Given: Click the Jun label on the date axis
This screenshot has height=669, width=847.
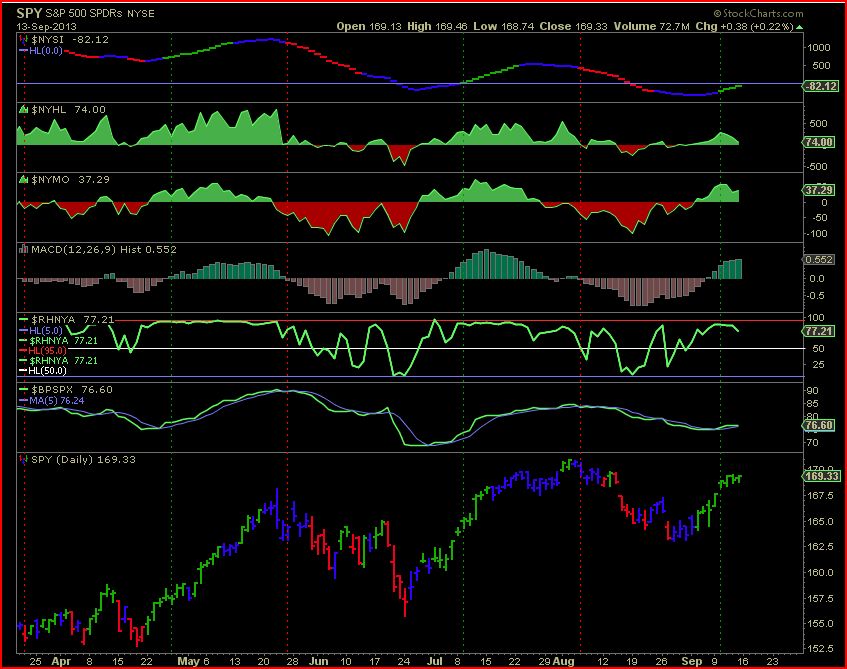Looking at the screenshot, I should click(x=319, y=661).
